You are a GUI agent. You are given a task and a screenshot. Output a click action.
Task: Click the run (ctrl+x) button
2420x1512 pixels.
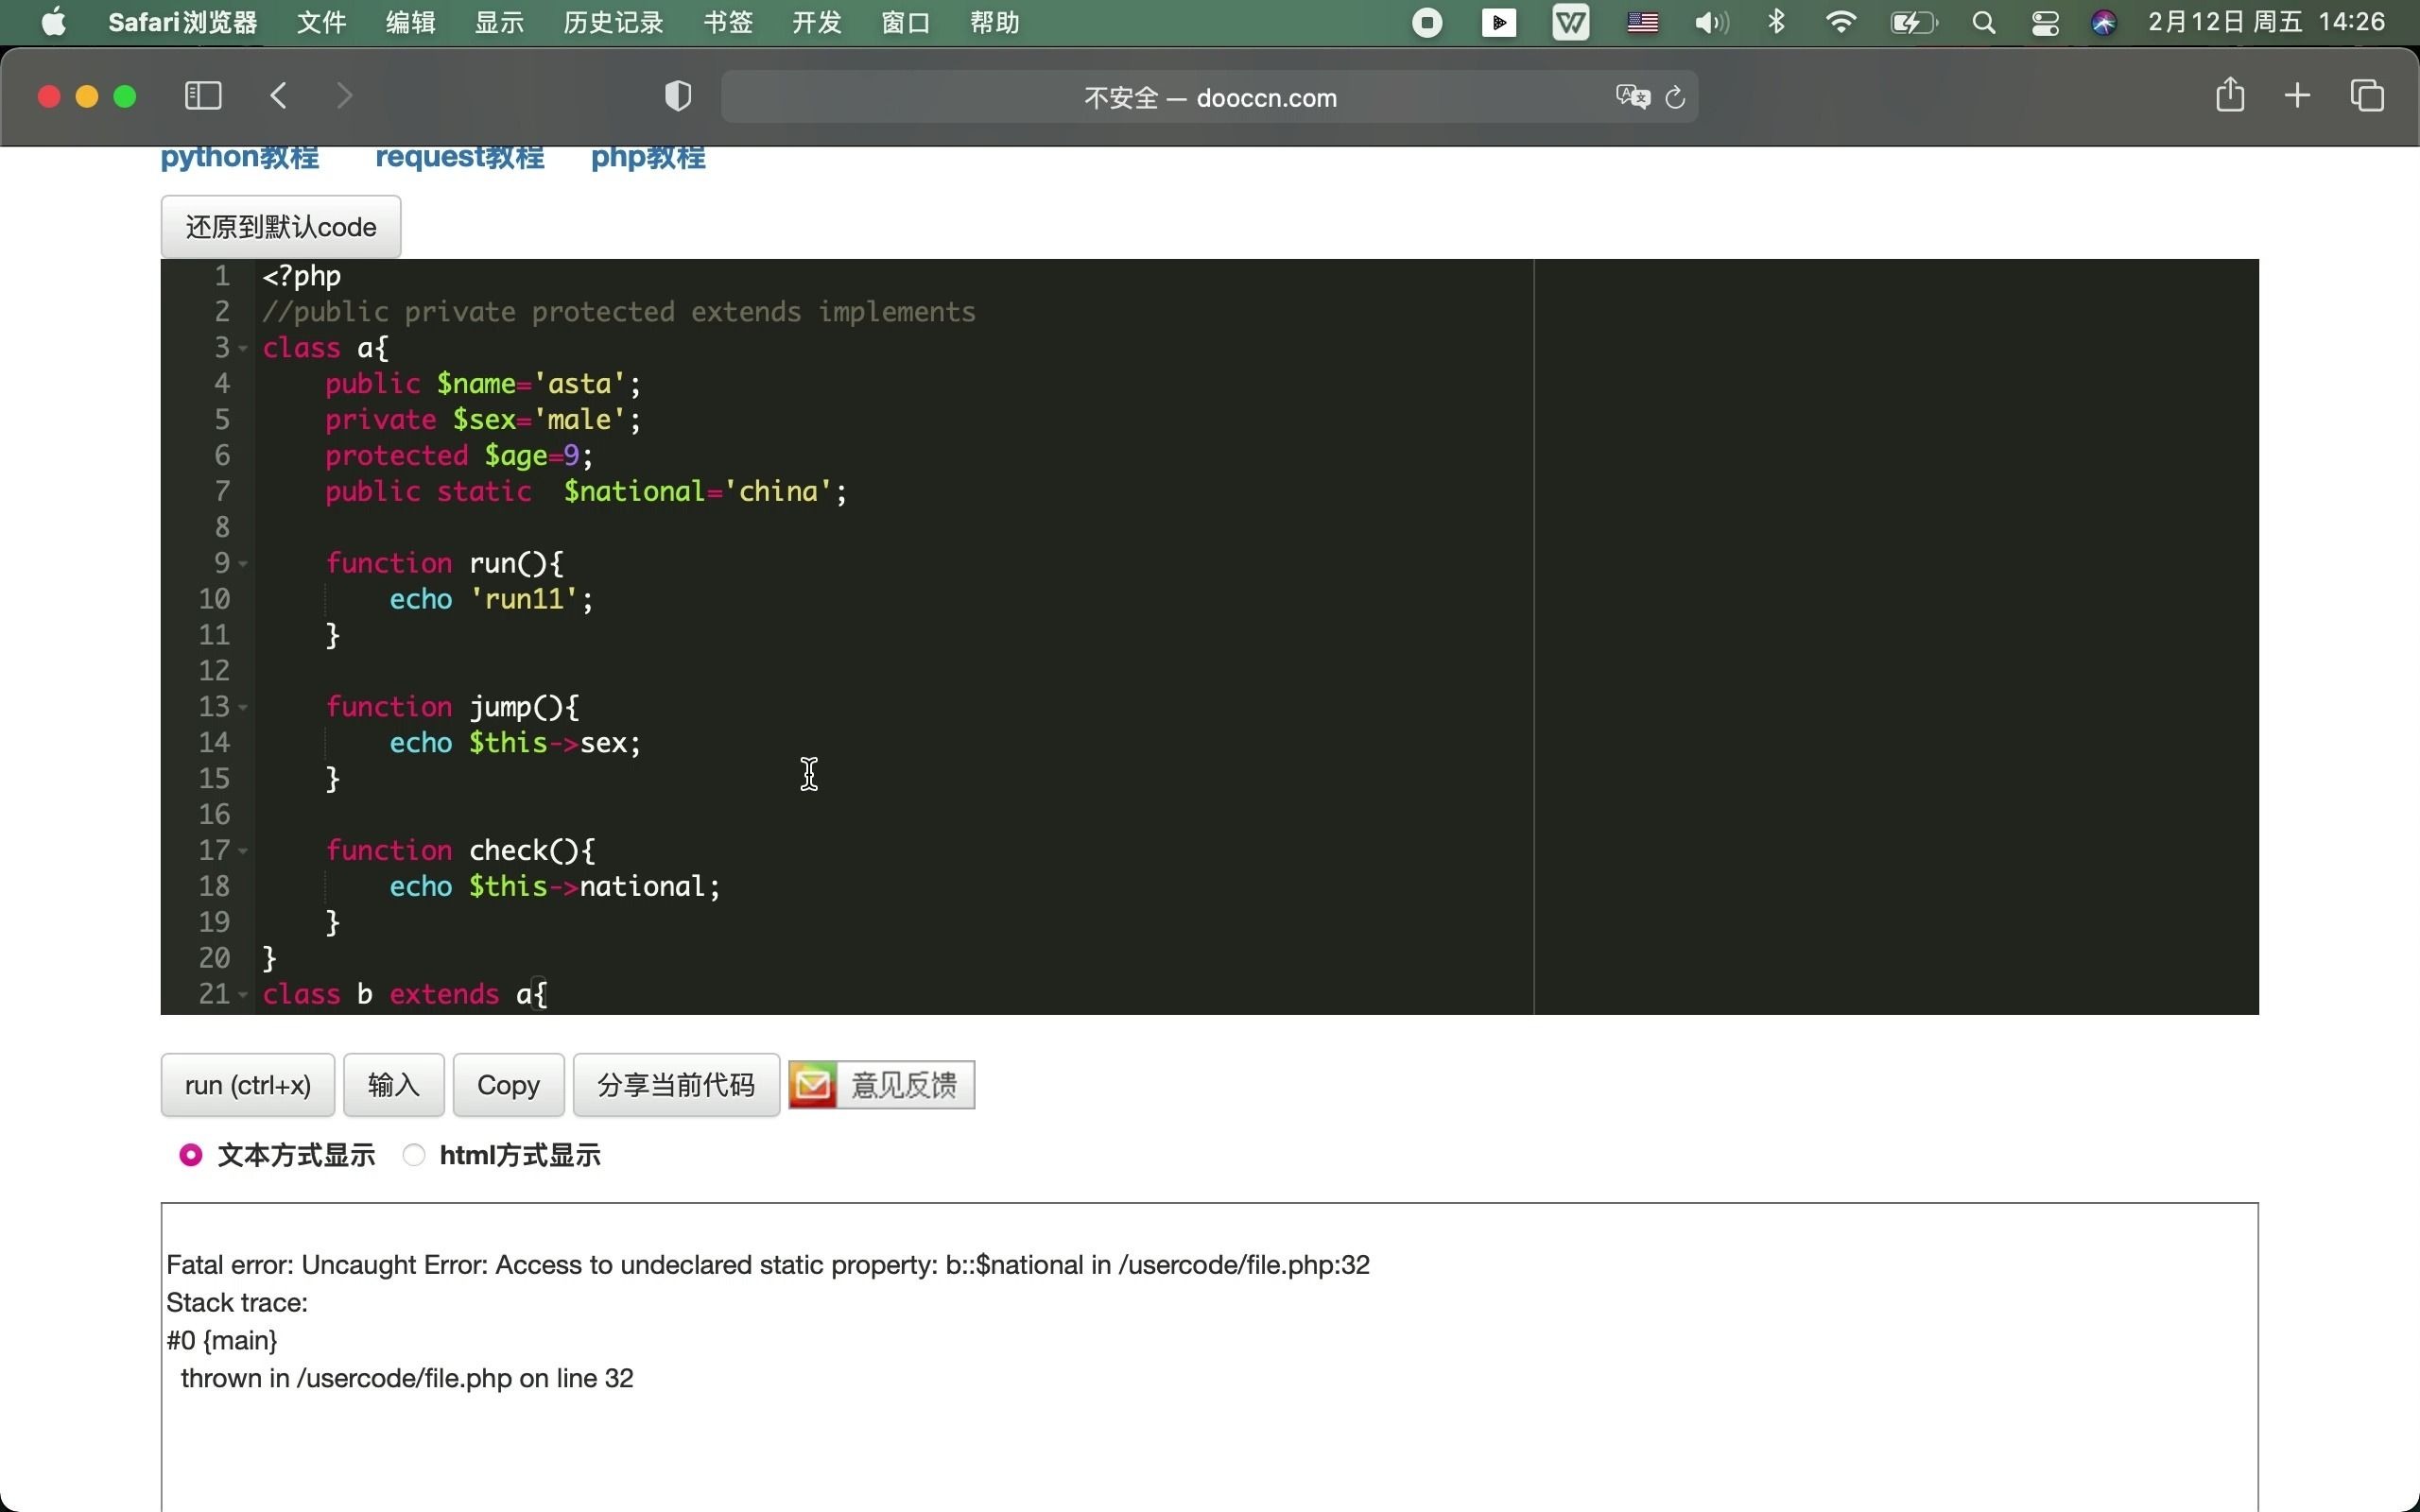[248, 1085]
